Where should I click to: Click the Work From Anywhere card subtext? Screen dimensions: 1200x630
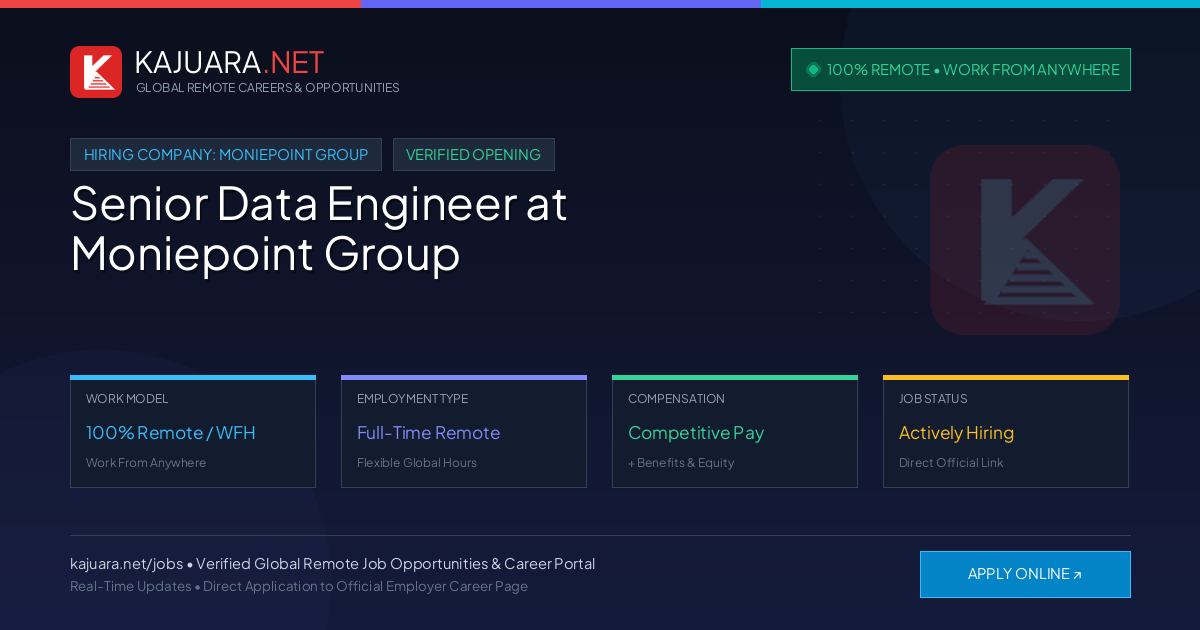pyautogui.click(x=146, y=463)
